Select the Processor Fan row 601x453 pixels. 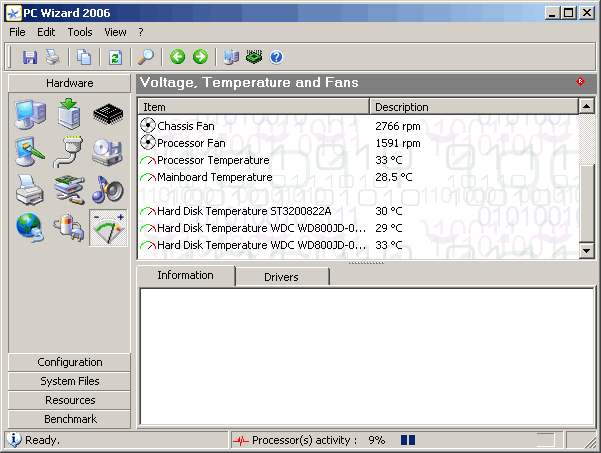[x=358, y=143]
